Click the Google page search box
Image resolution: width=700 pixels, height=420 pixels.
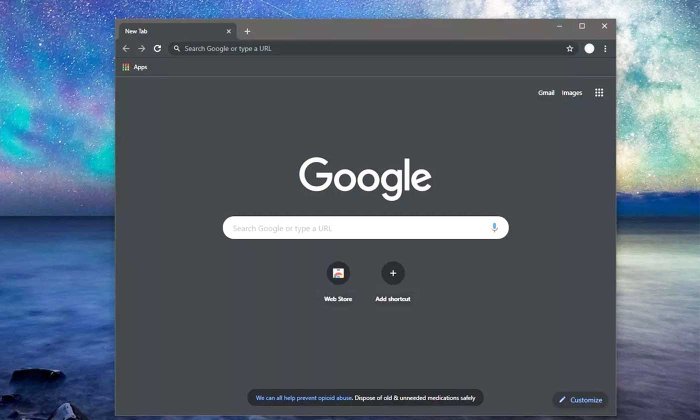coord(366,228)
